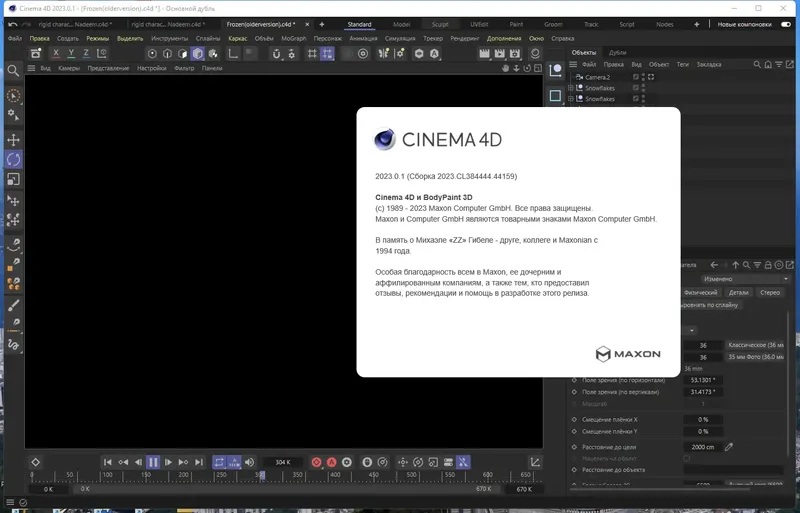Expand first Snowflakes object tree
The height and width of the screenshot is (513, 800).
[x=571, y=88]
